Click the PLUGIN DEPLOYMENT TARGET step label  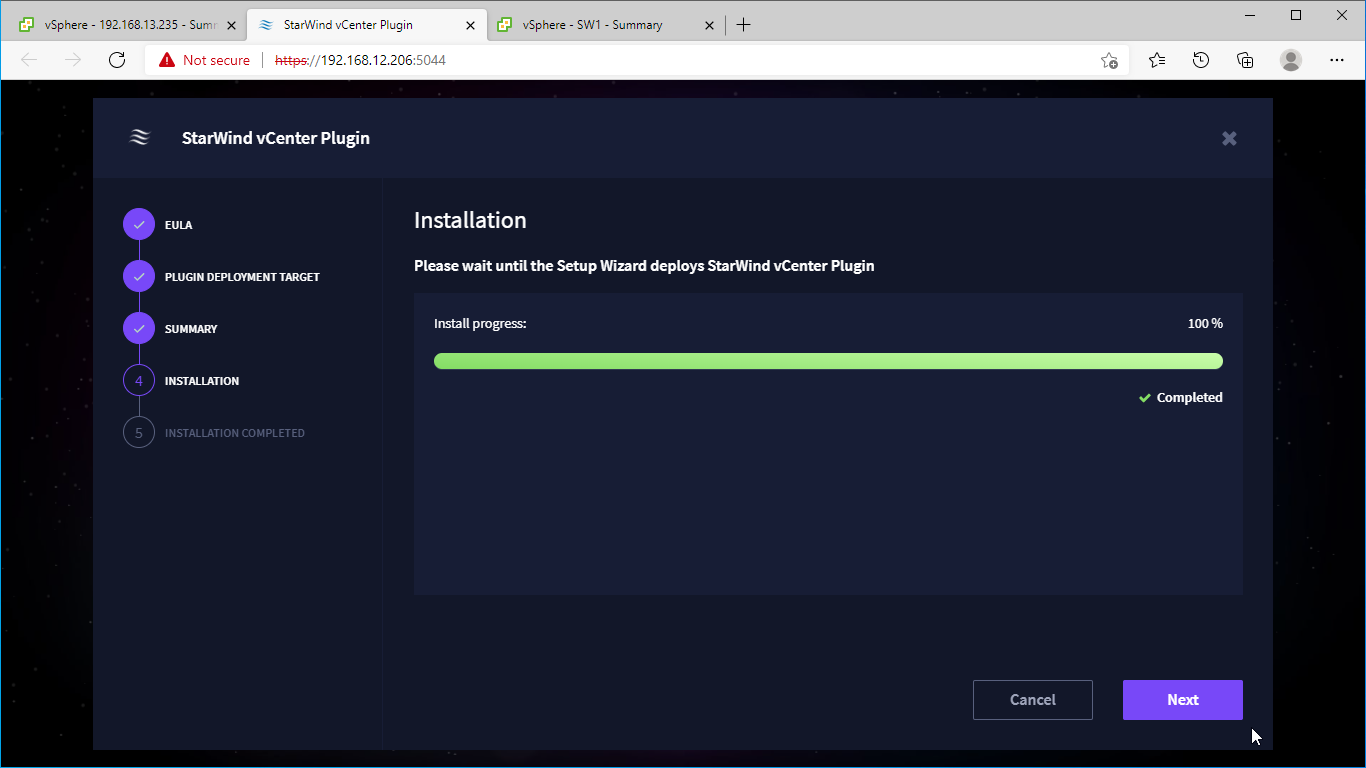242,277
